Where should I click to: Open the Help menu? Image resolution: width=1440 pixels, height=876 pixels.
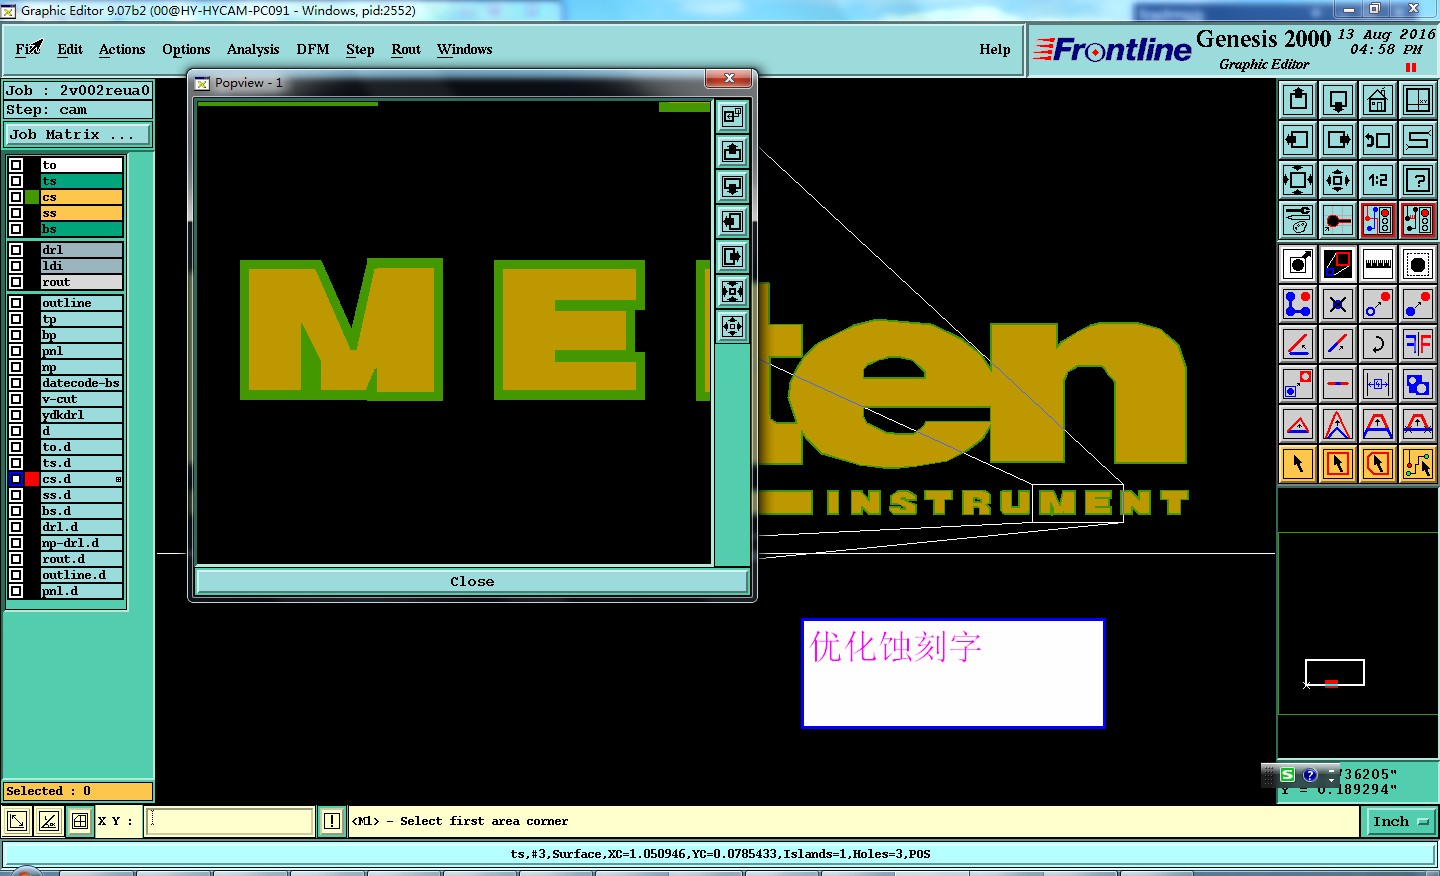click(x=995, y=49)
